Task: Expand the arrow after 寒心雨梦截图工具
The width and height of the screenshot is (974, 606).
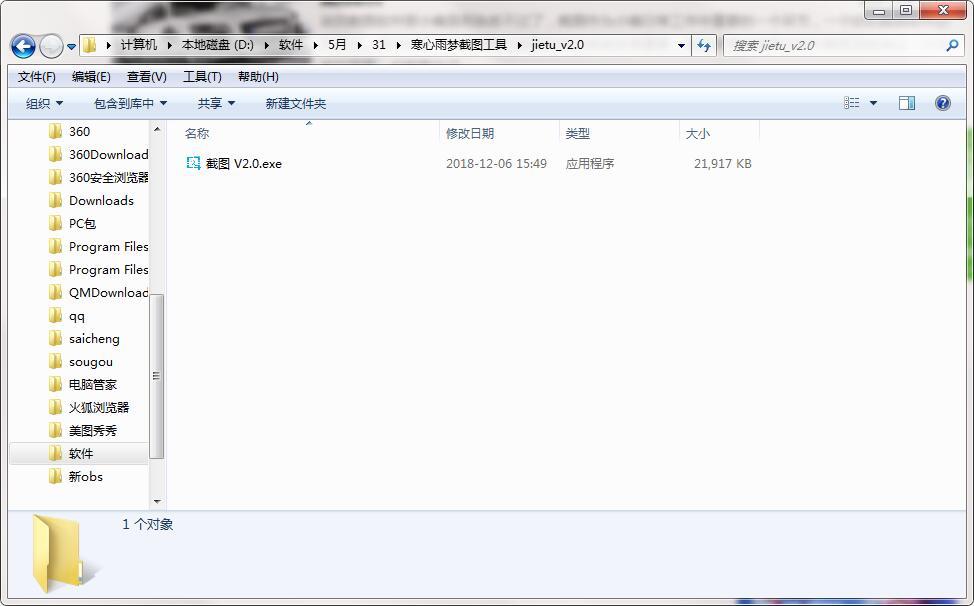Action: click(x=519, y=45)
